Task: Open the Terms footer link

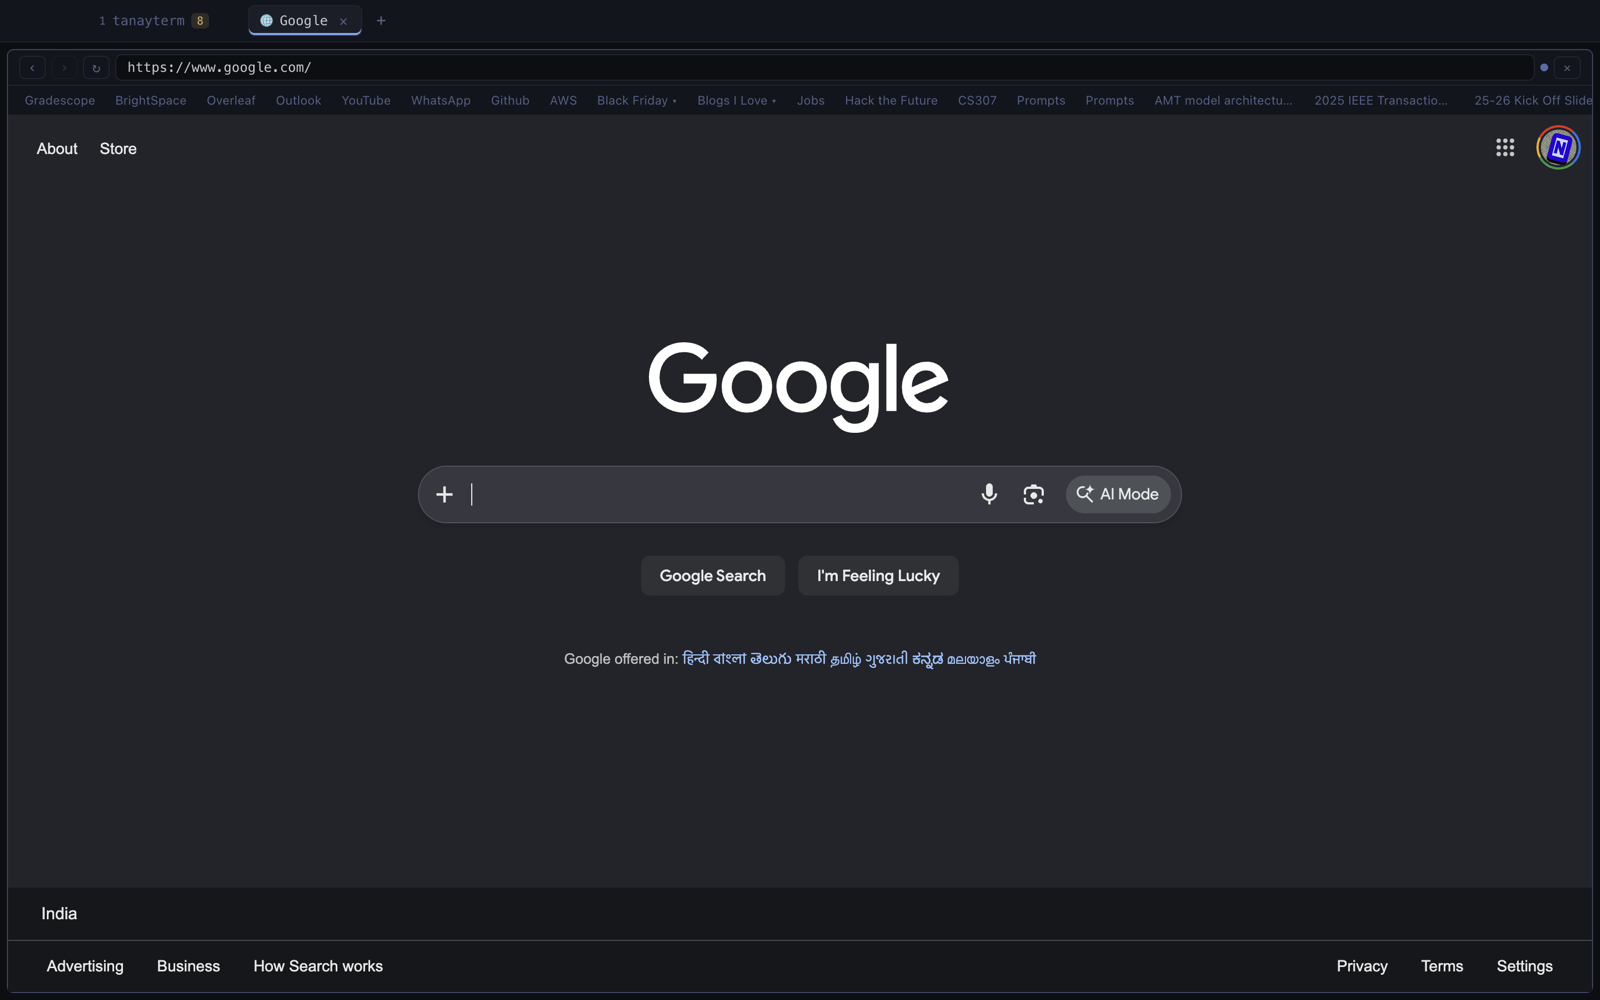Action: pos(1442,967)
